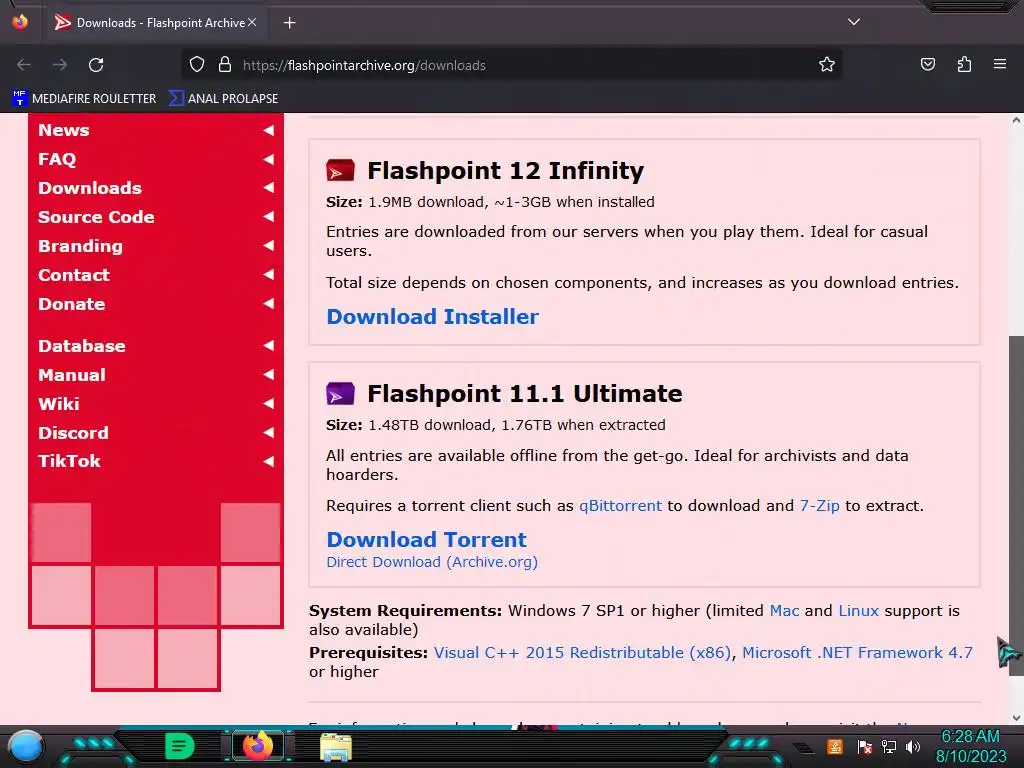Open the Pocket save icon

point(927,64)
